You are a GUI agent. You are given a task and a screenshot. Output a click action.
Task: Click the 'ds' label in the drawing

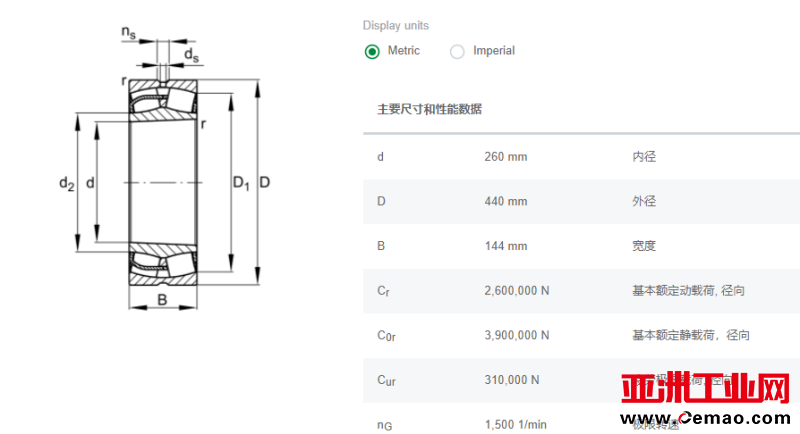(191, 55)
